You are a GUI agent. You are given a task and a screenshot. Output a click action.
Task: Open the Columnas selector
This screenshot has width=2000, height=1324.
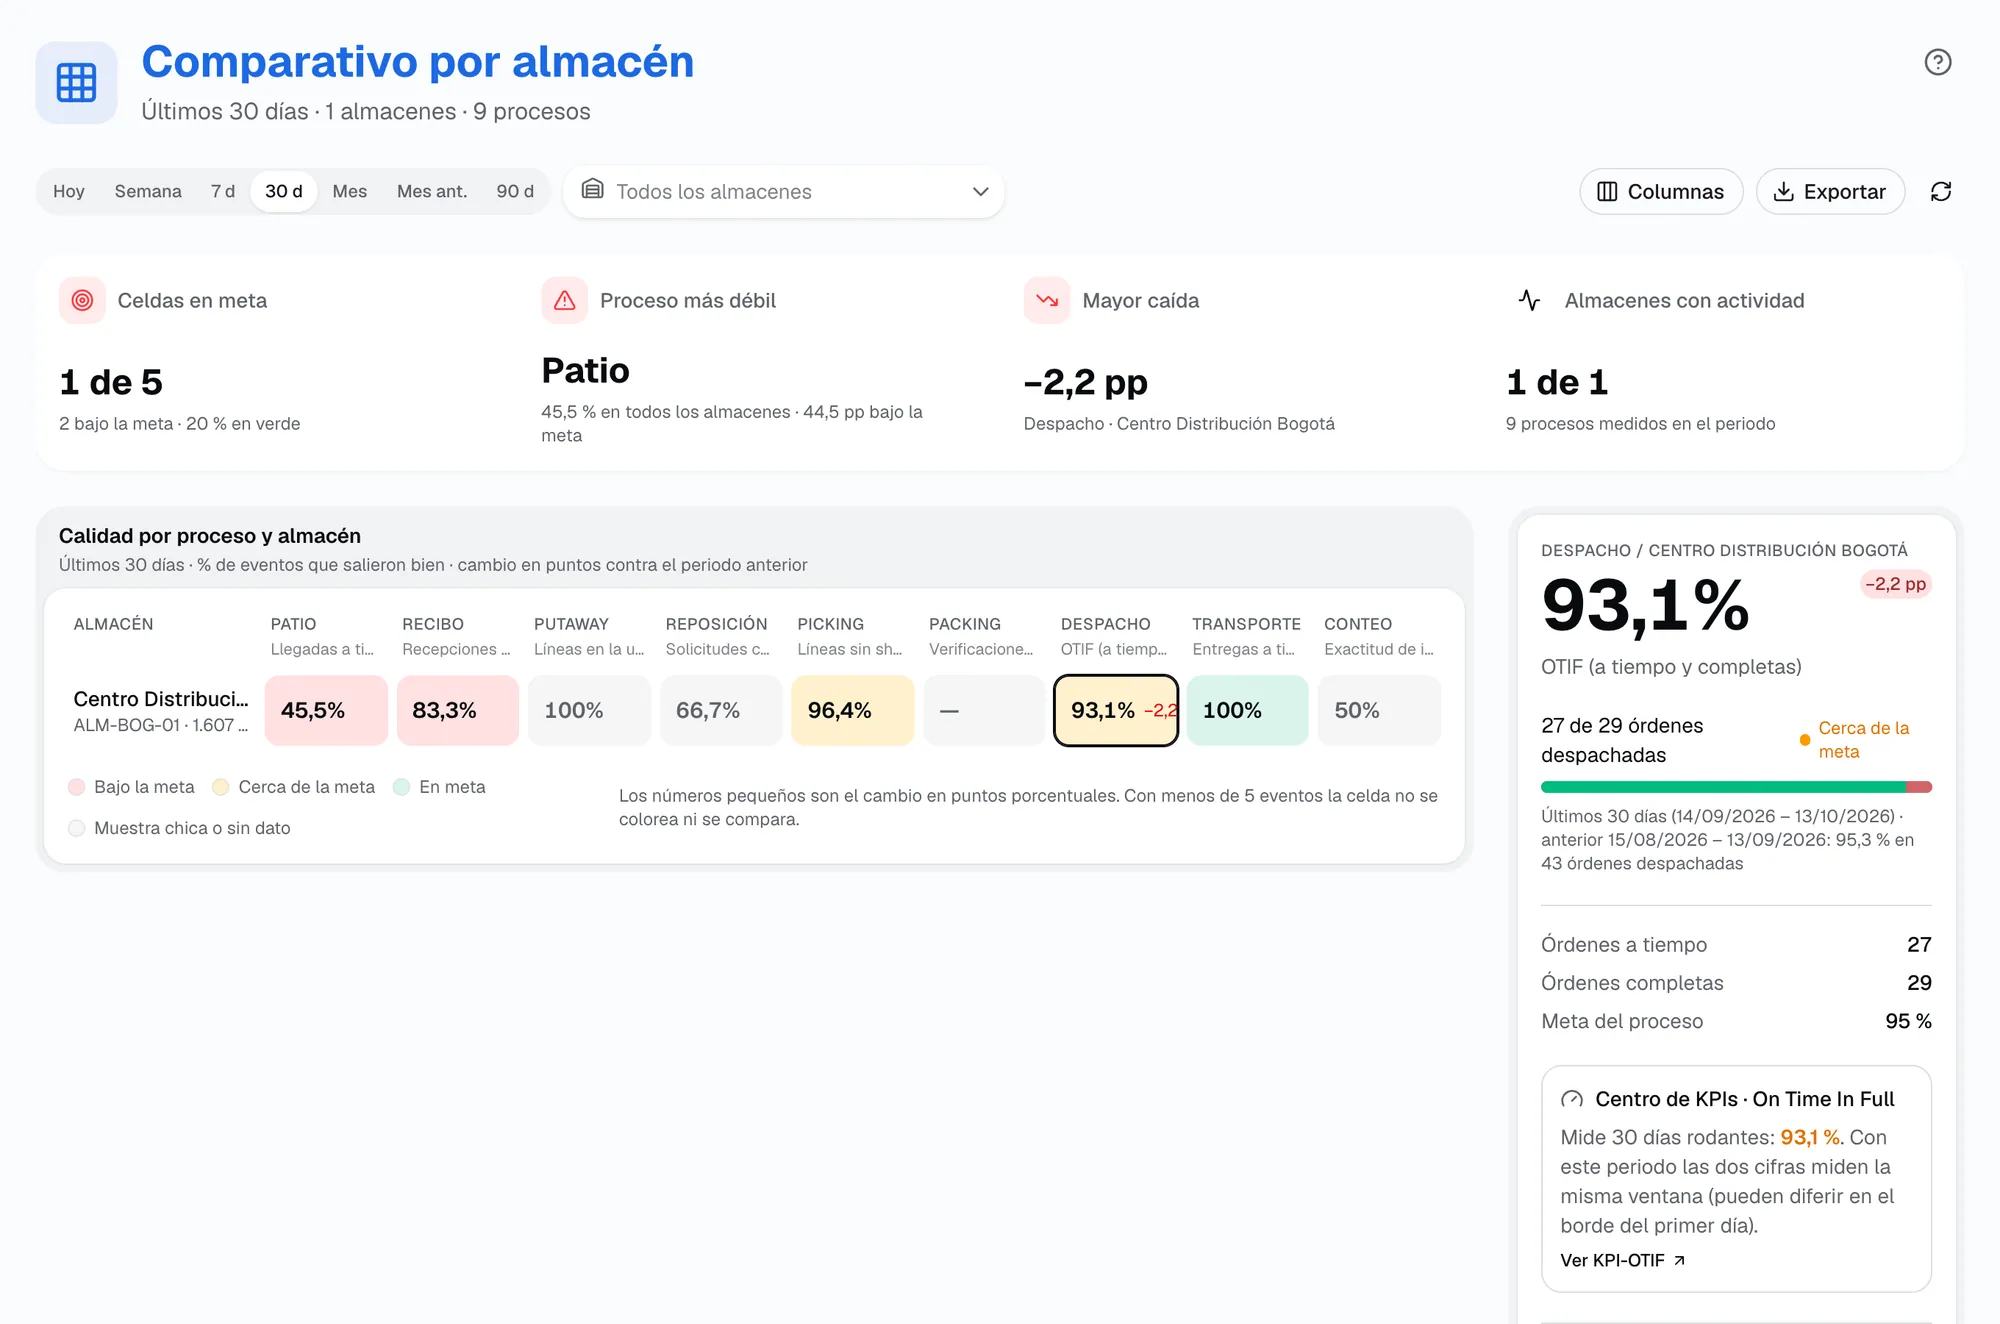1661,191
